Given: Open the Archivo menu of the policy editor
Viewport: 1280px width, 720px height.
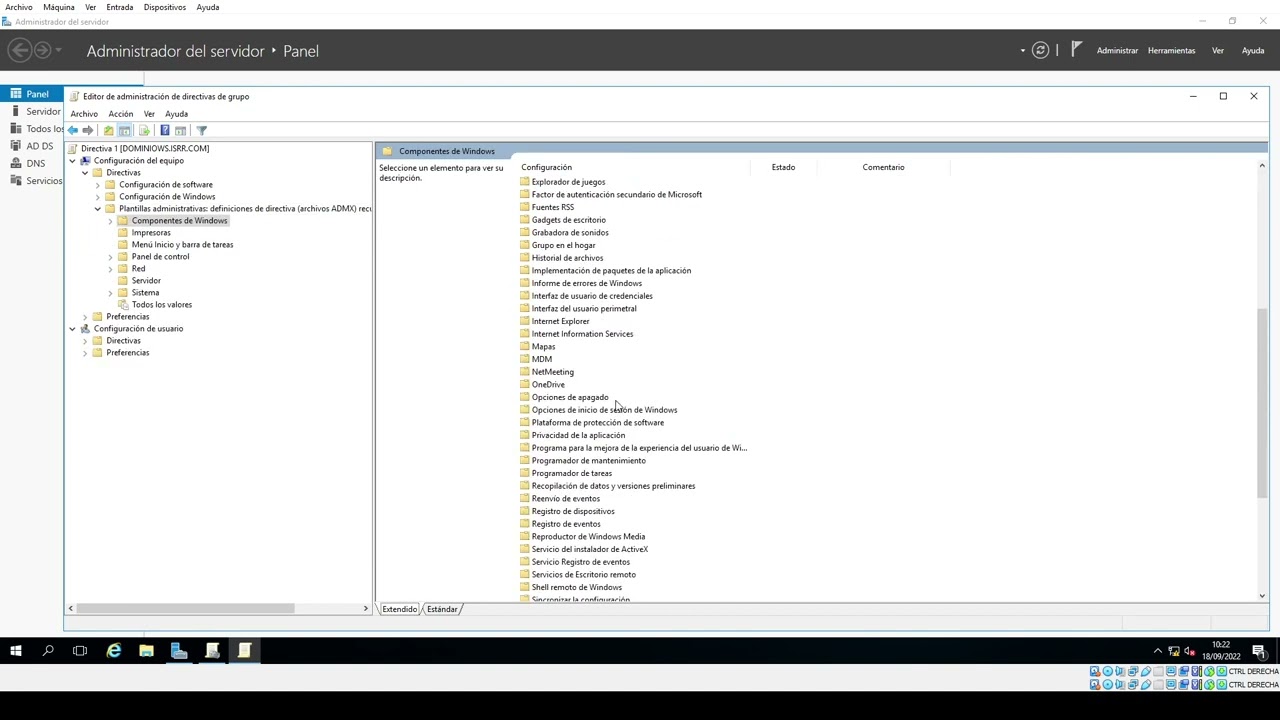Looking at the screenshot, I should click(x=84, y=114).
